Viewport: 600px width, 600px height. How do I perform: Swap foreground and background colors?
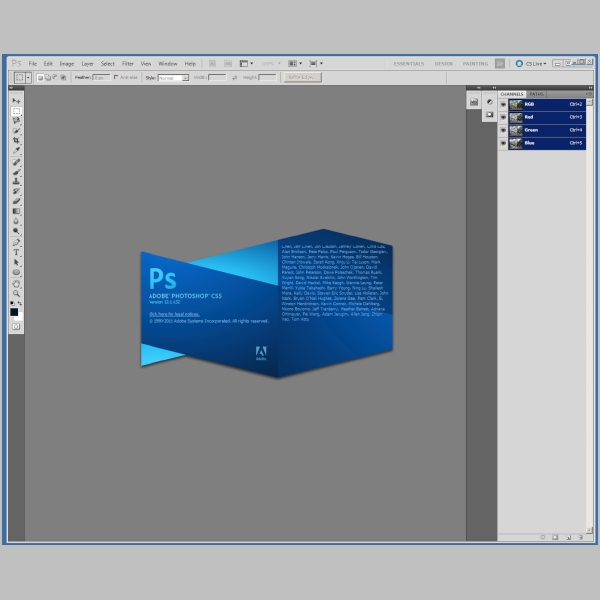coord(20,303)
